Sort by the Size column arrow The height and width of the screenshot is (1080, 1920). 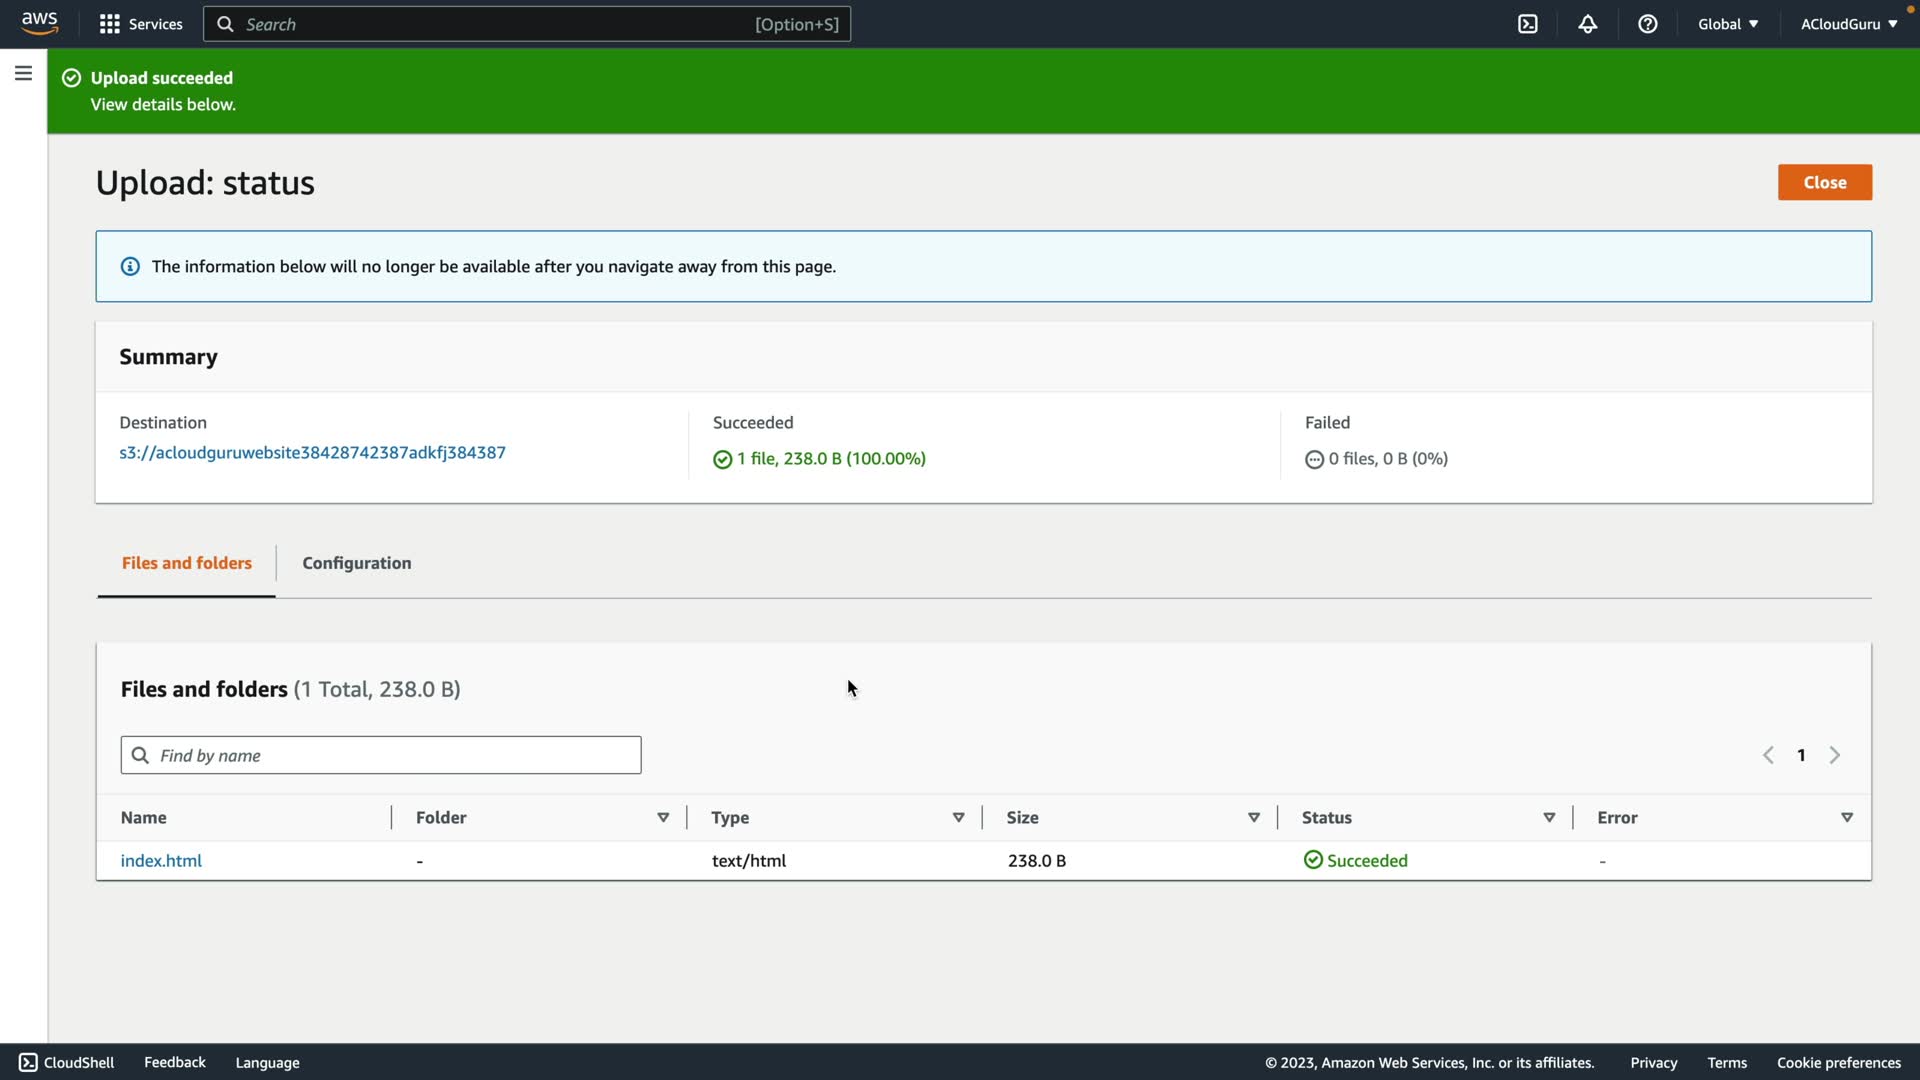pos(1253,817)
